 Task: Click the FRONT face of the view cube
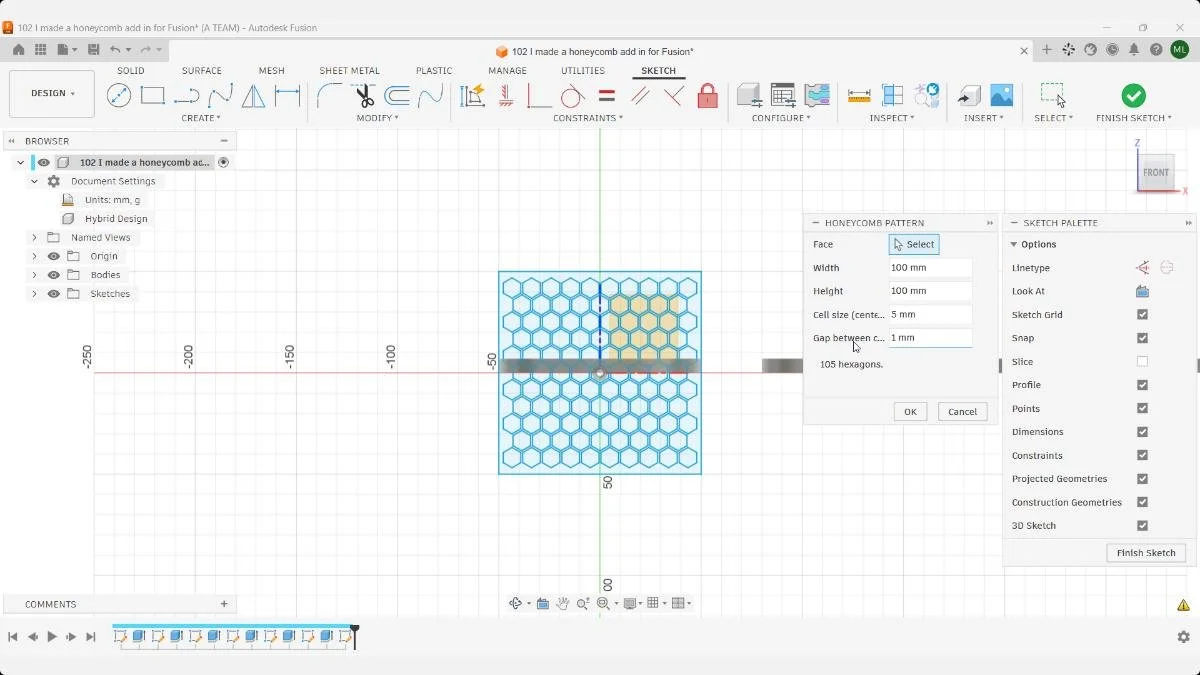pos(1156,173)
